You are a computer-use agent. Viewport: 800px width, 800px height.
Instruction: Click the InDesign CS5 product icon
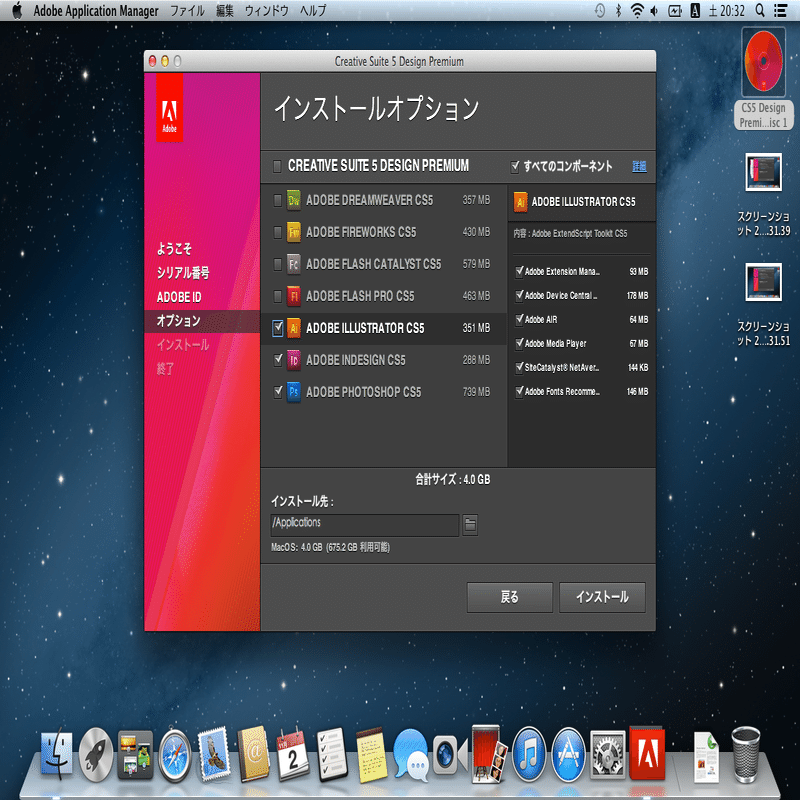[293, 360]
